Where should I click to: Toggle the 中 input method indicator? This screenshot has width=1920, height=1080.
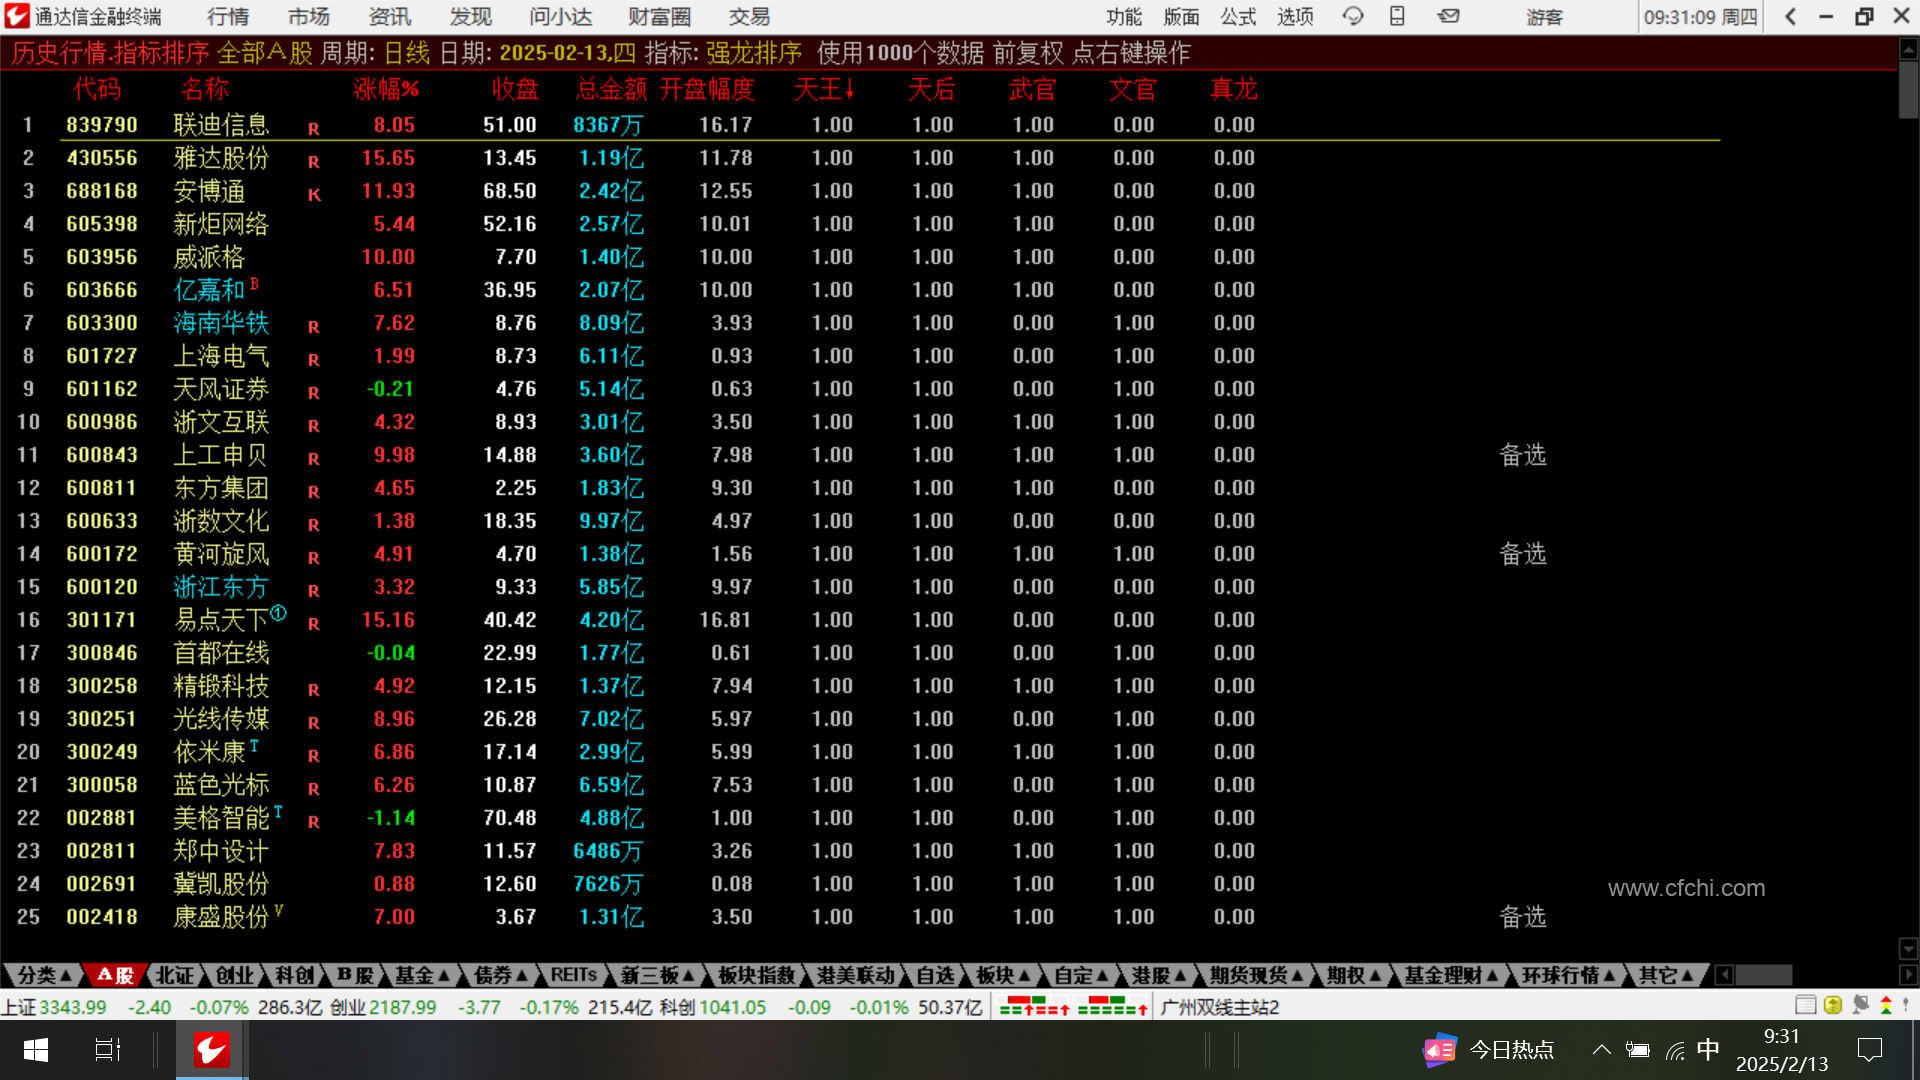tap(1708, 1049)
